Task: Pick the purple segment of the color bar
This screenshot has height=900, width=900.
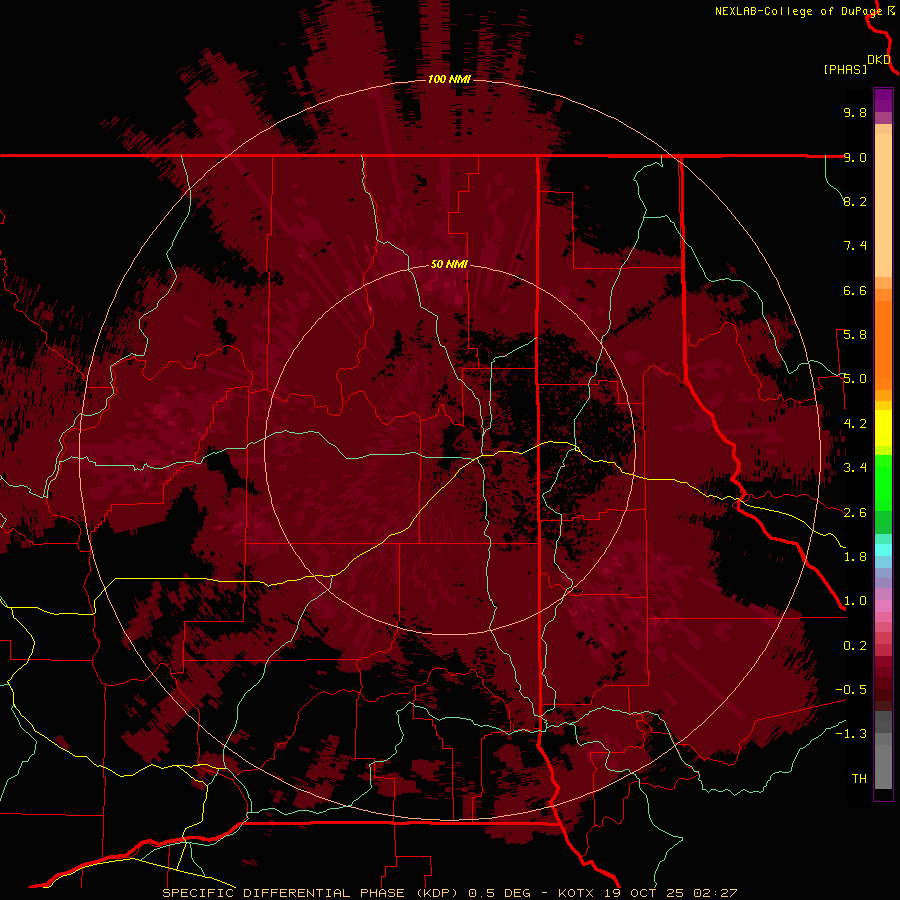Action: coord(883,101)
